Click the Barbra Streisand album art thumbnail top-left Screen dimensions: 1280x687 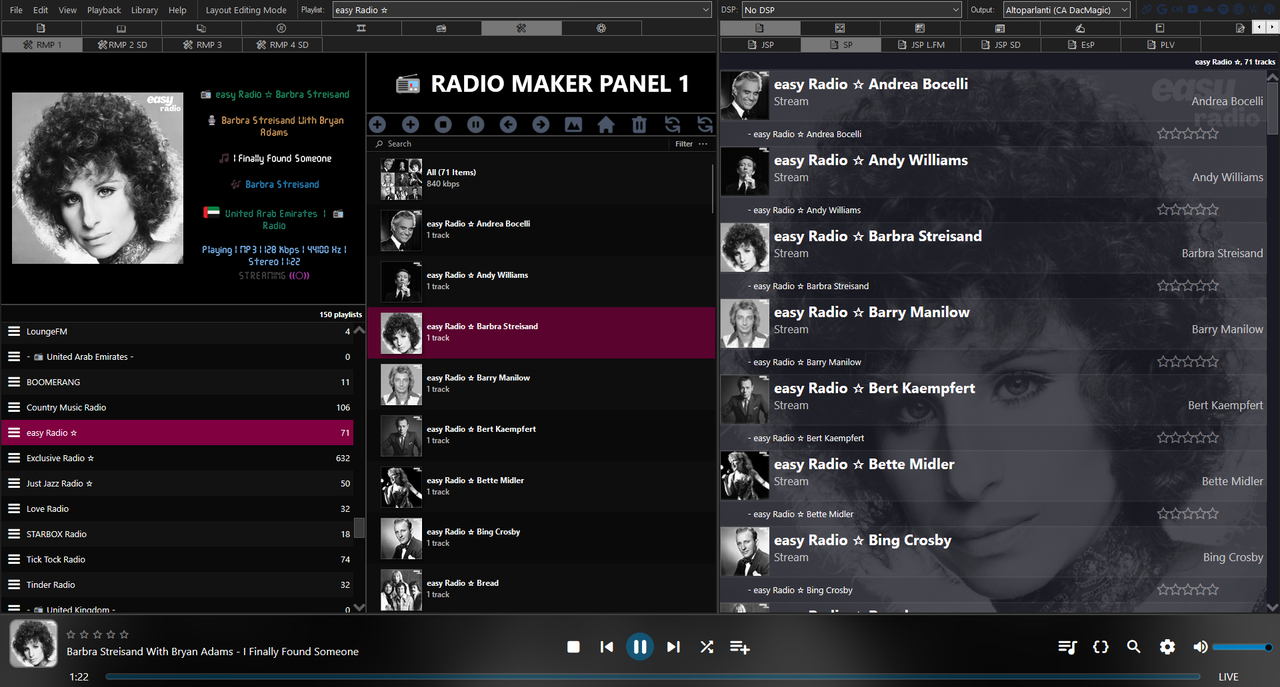pyautogui.click(x=98, y=178)
